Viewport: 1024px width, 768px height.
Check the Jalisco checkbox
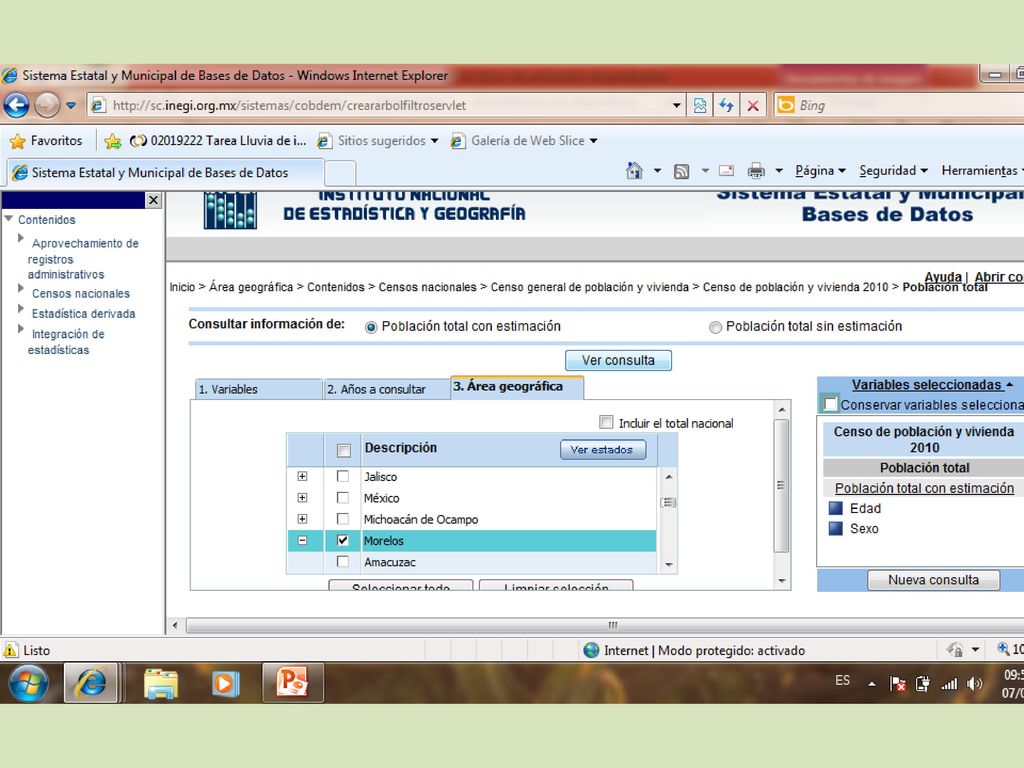tap(343, 476)
